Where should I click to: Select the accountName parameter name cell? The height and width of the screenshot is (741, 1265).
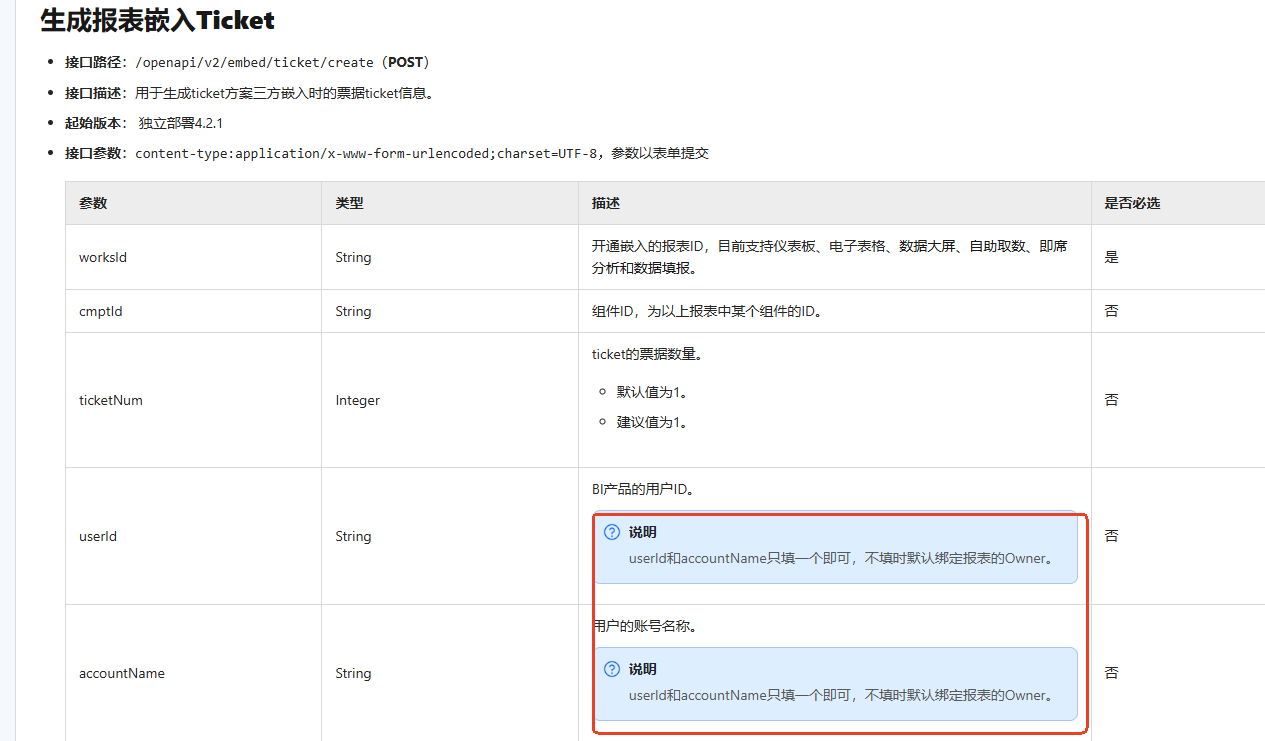[x=122, y=673]
